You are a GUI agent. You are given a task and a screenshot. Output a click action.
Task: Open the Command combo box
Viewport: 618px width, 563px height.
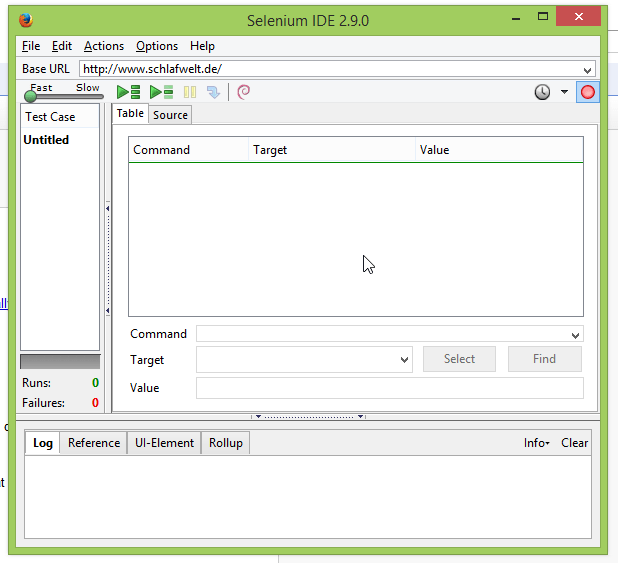pos(390,334)
